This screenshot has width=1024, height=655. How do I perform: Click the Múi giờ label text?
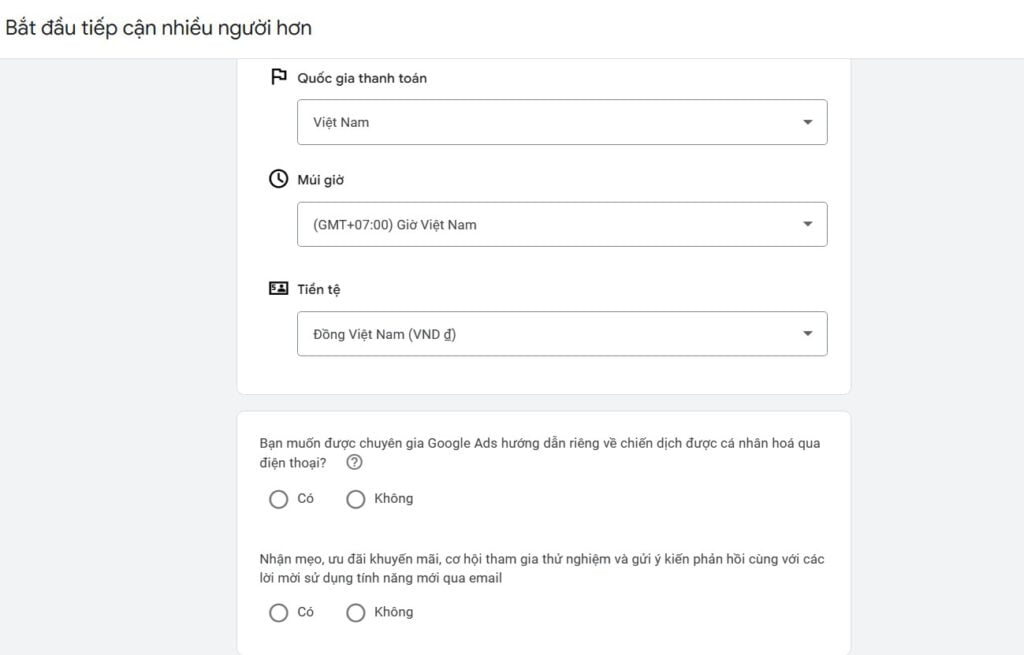pyautogui.click(x=321, y=180)
